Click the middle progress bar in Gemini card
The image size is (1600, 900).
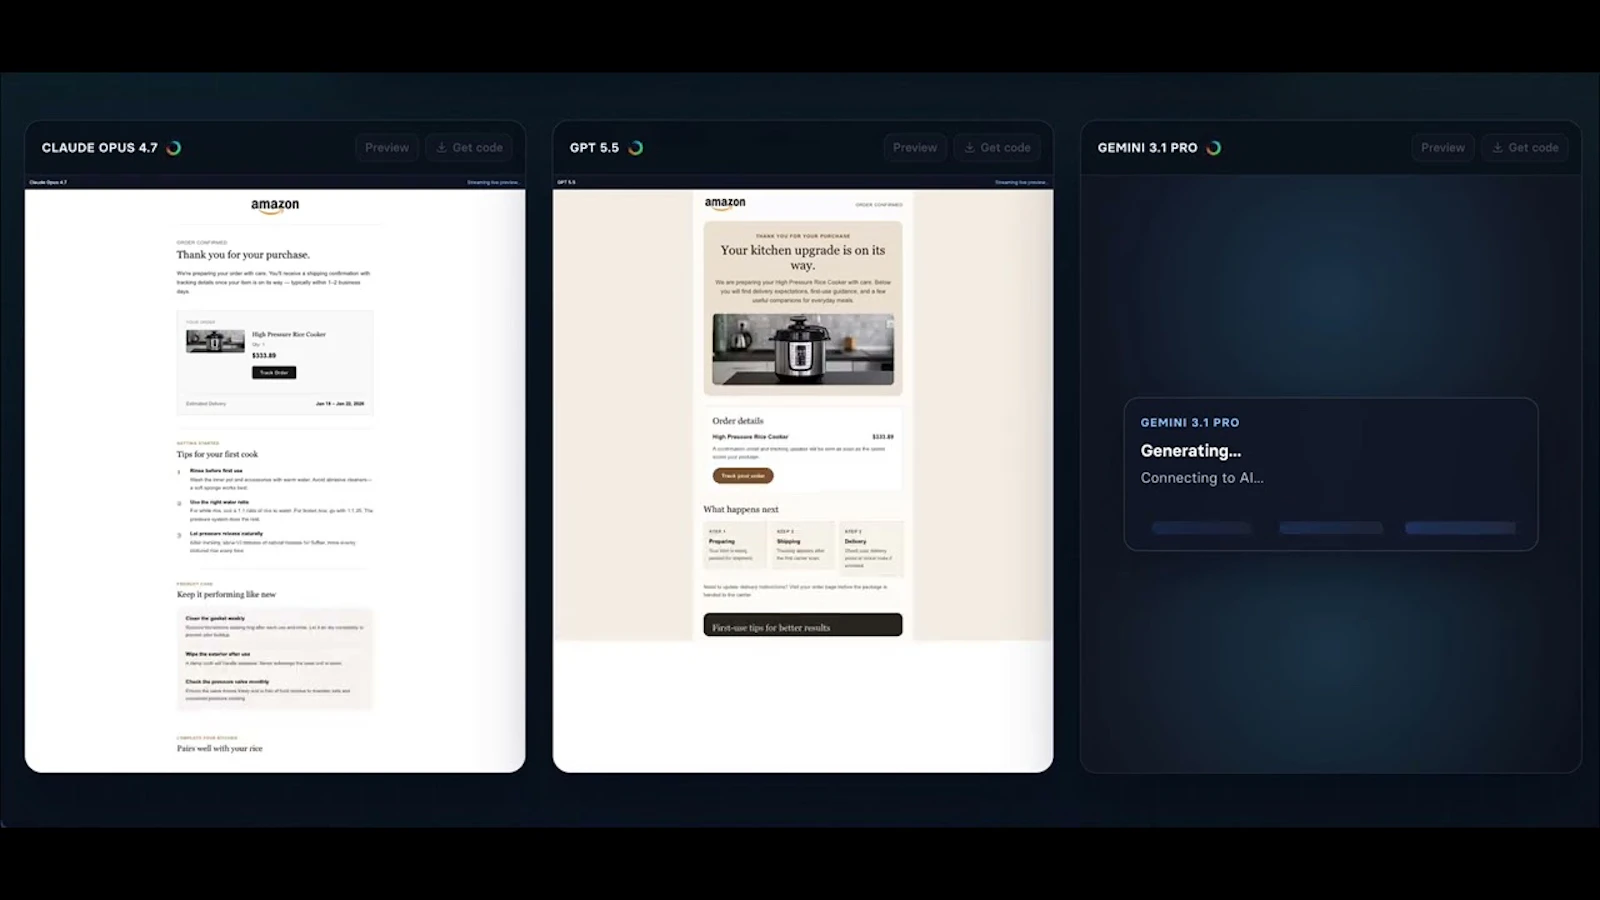point(1331,528)
